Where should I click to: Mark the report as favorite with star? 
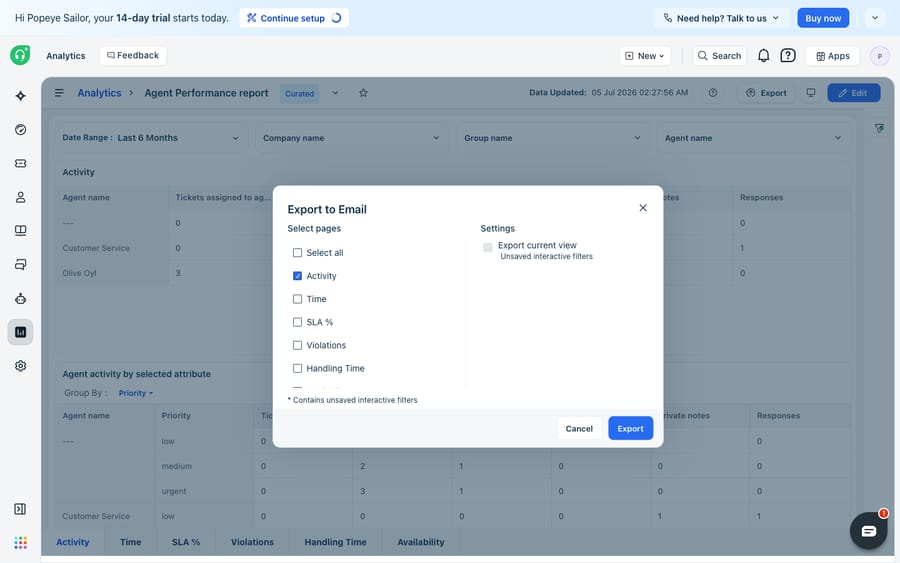tap(363, 93)
